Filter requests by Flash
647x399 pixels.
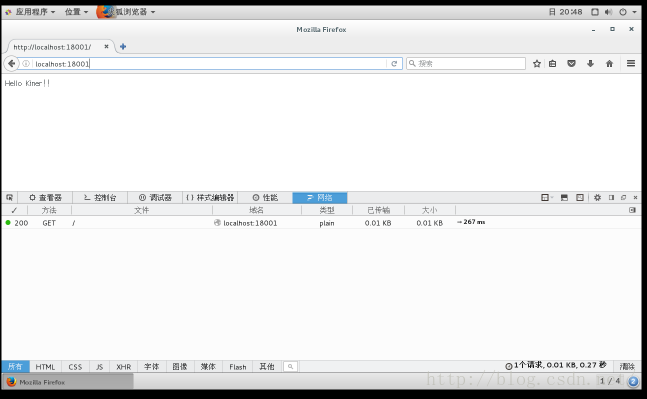238,366
